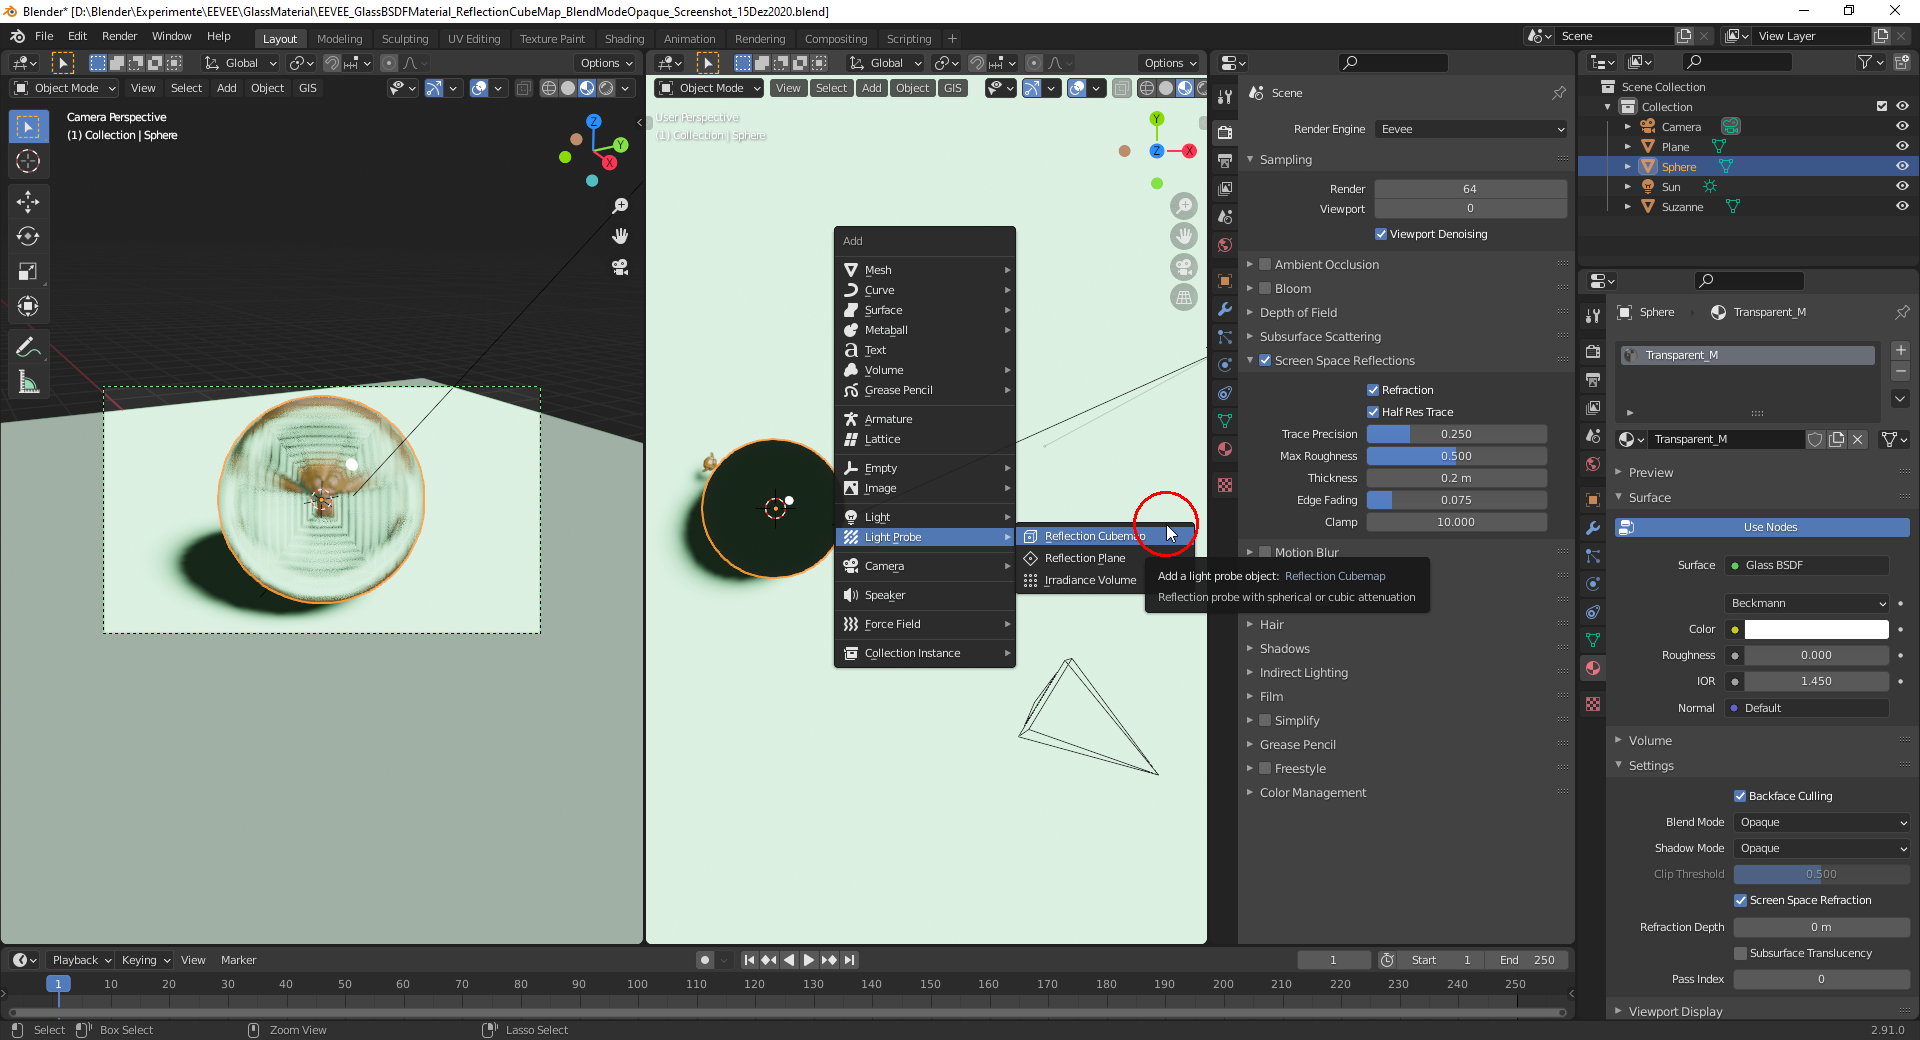1920x1040 pixels.
Task: Open Options in left viewport header
Action: (606, 63)
